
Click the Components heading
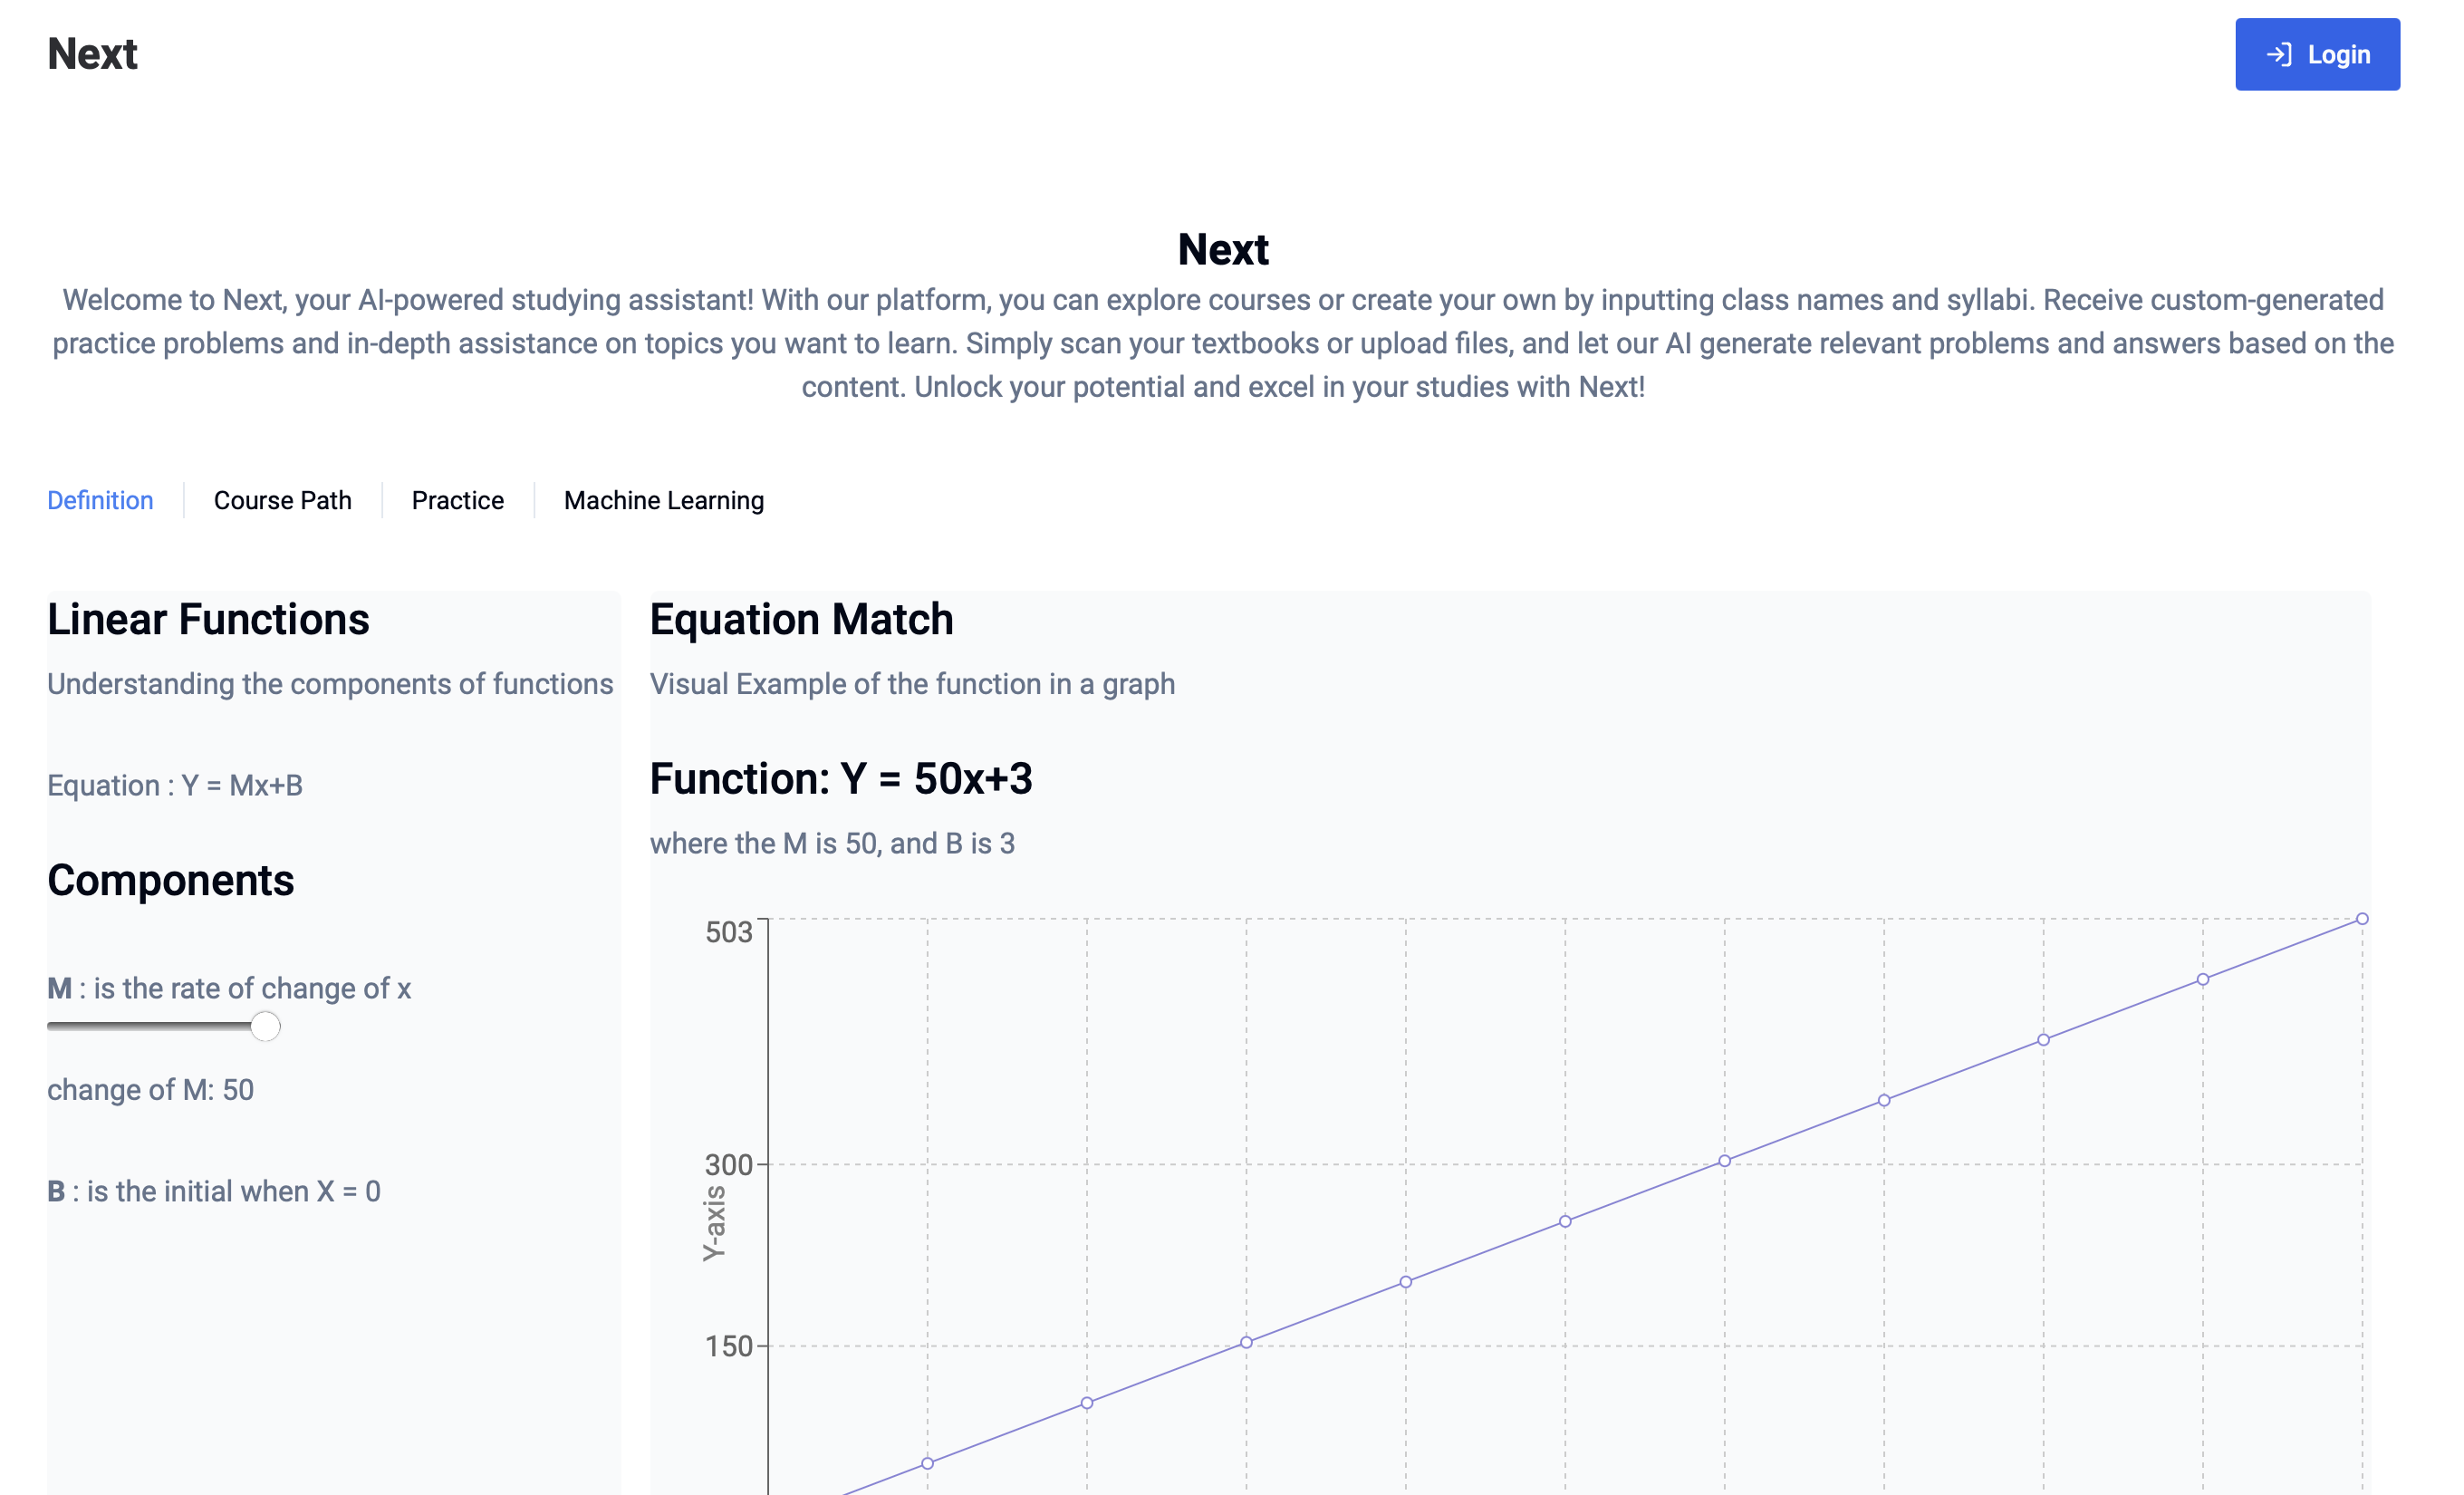pos(171,881)
